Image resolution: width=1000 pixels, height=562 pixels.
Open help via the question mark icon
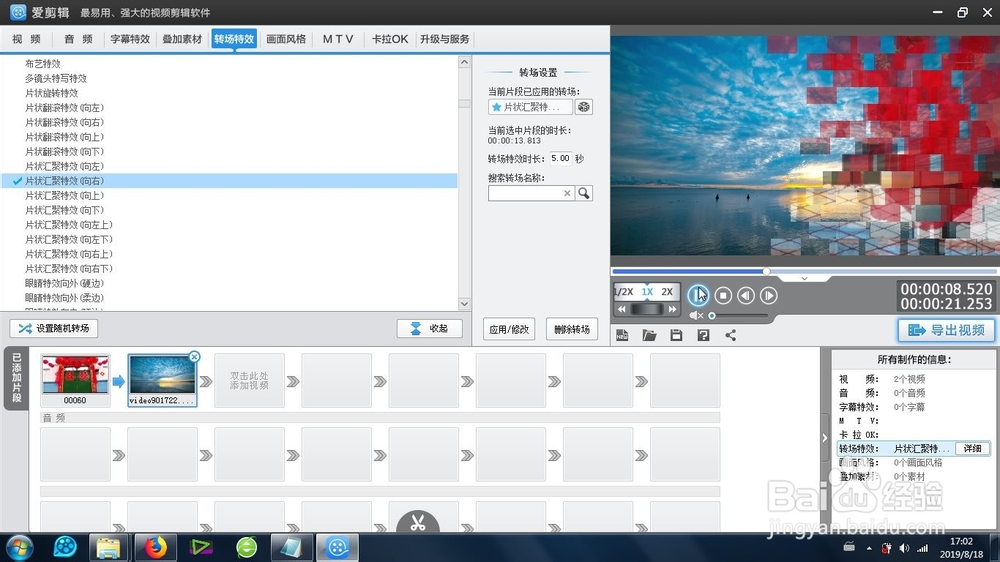[x=703, y=335]
